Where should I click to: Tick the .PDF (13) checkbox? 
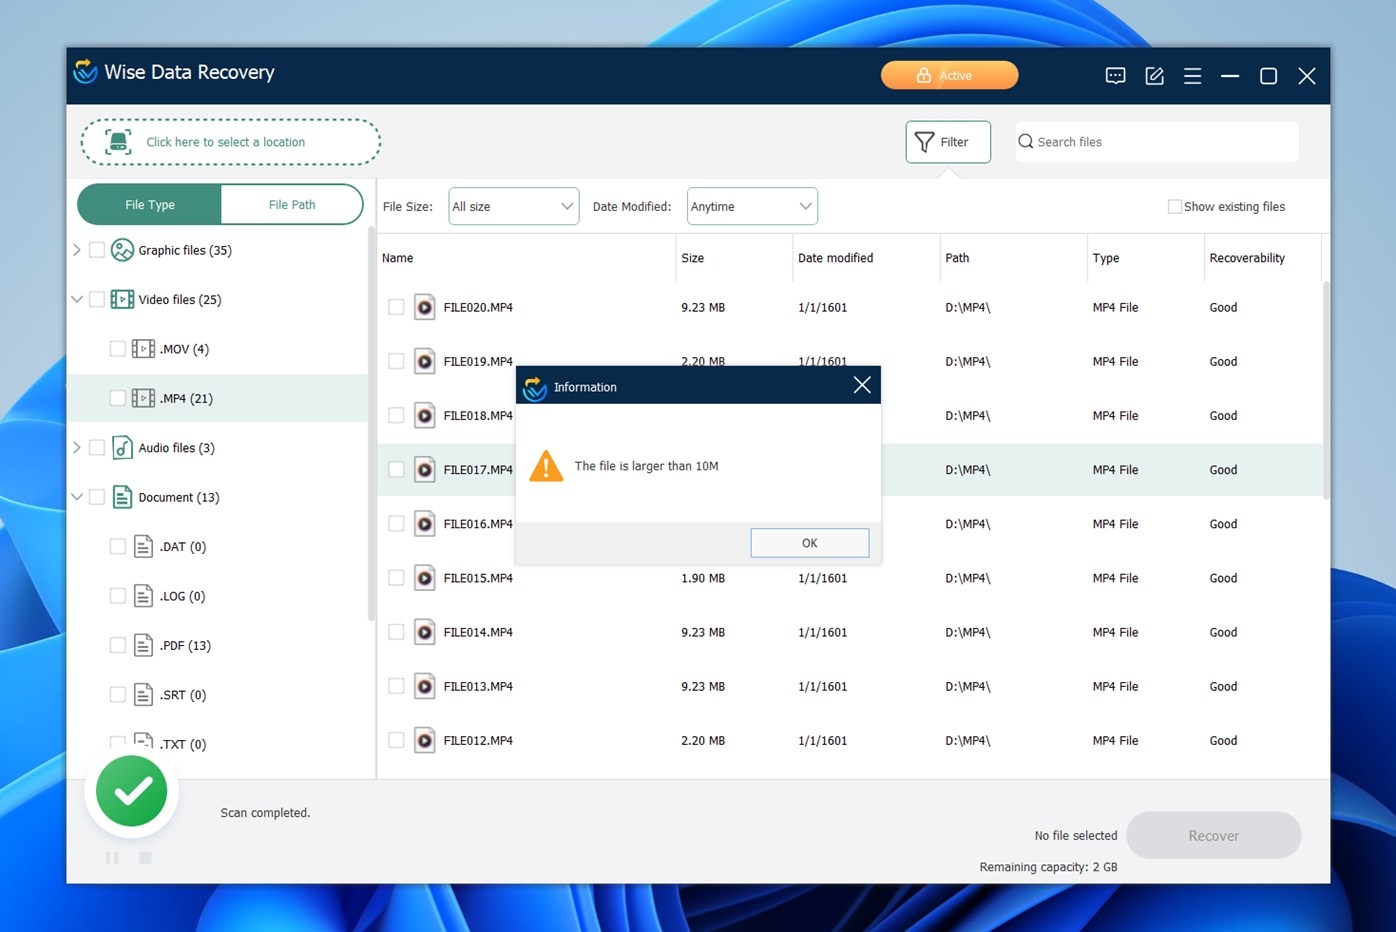coord(118,645)
